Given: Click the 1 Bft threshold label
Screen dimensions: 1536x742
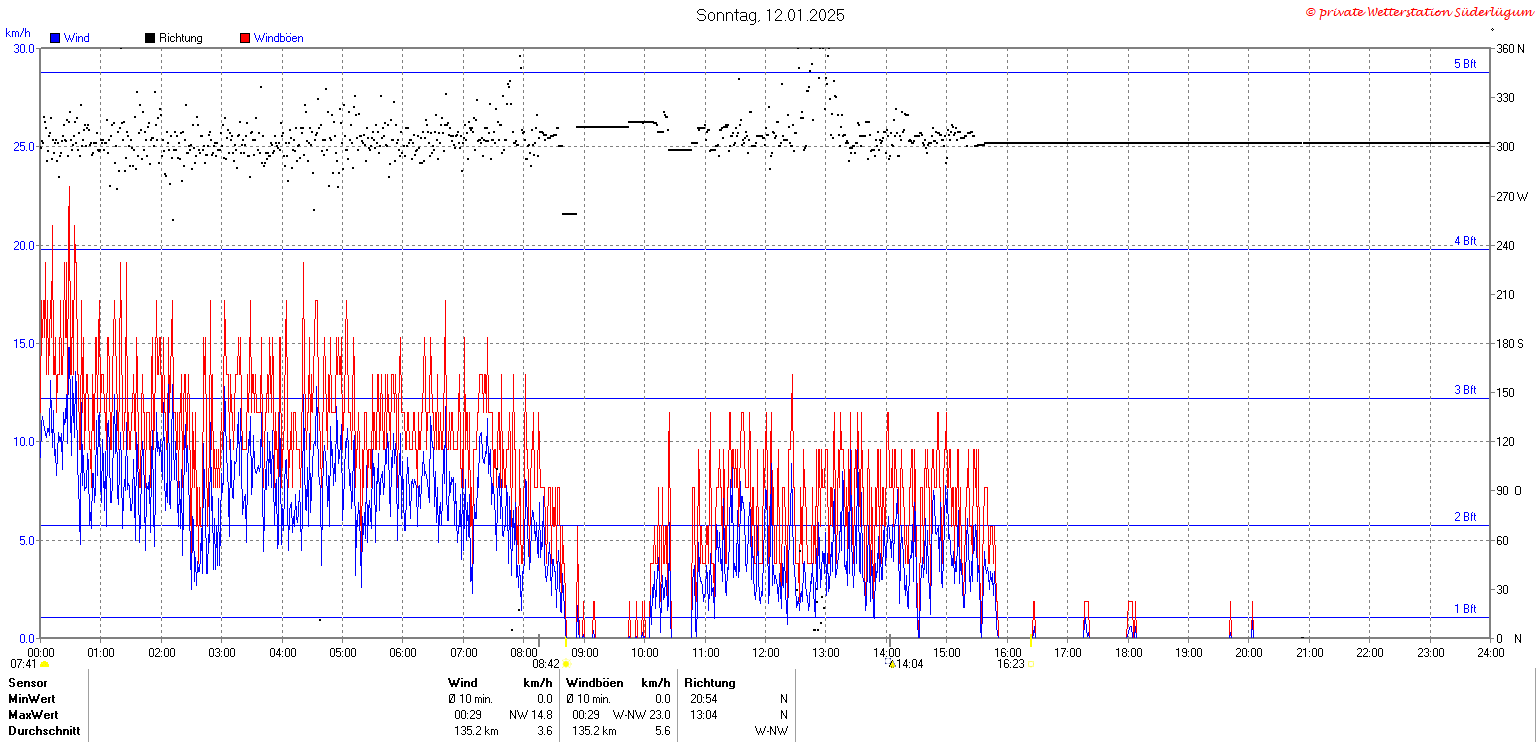Looking at the screenshot, I should [1465, 609].
